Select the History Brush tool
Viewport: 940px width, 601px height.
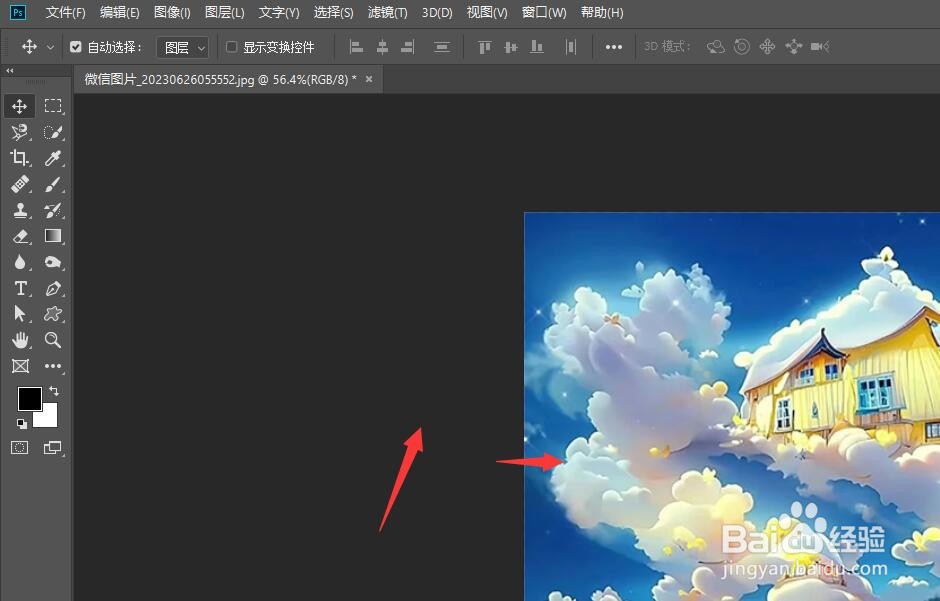(x=53, y=210)
